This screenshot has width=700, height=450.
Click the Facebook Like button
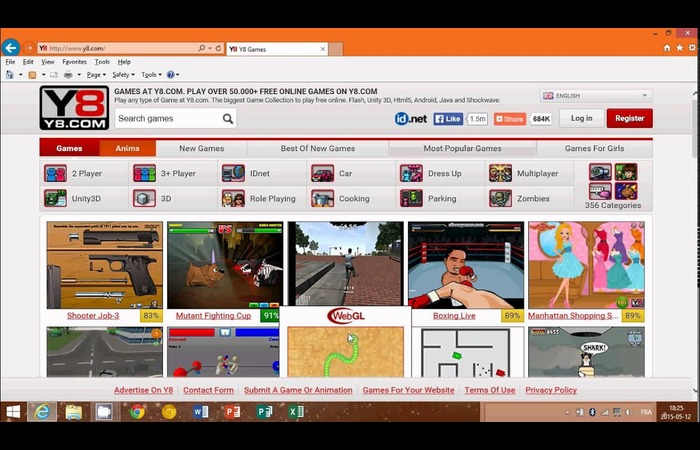click(448, 119)
